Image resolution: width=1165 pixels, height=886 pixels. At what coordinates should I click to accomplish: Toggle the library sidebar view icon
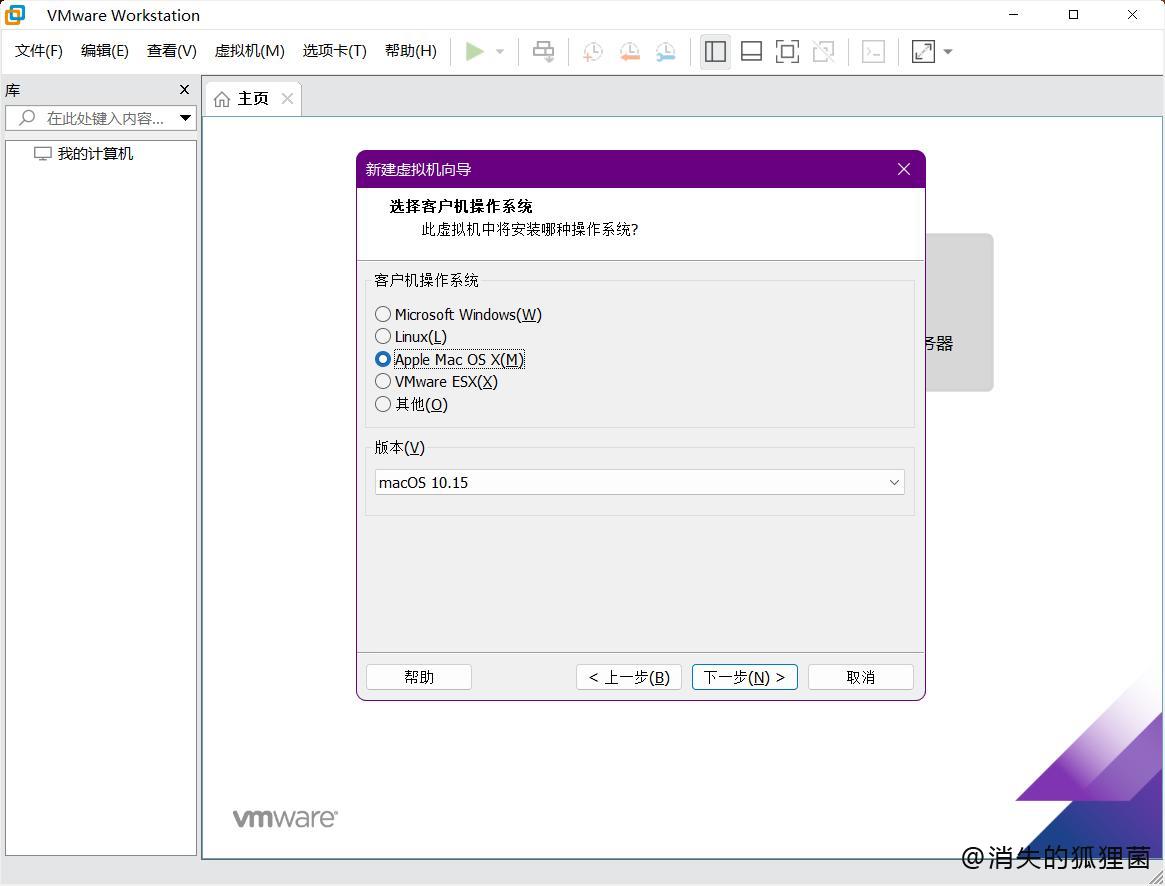pos(715,51)
